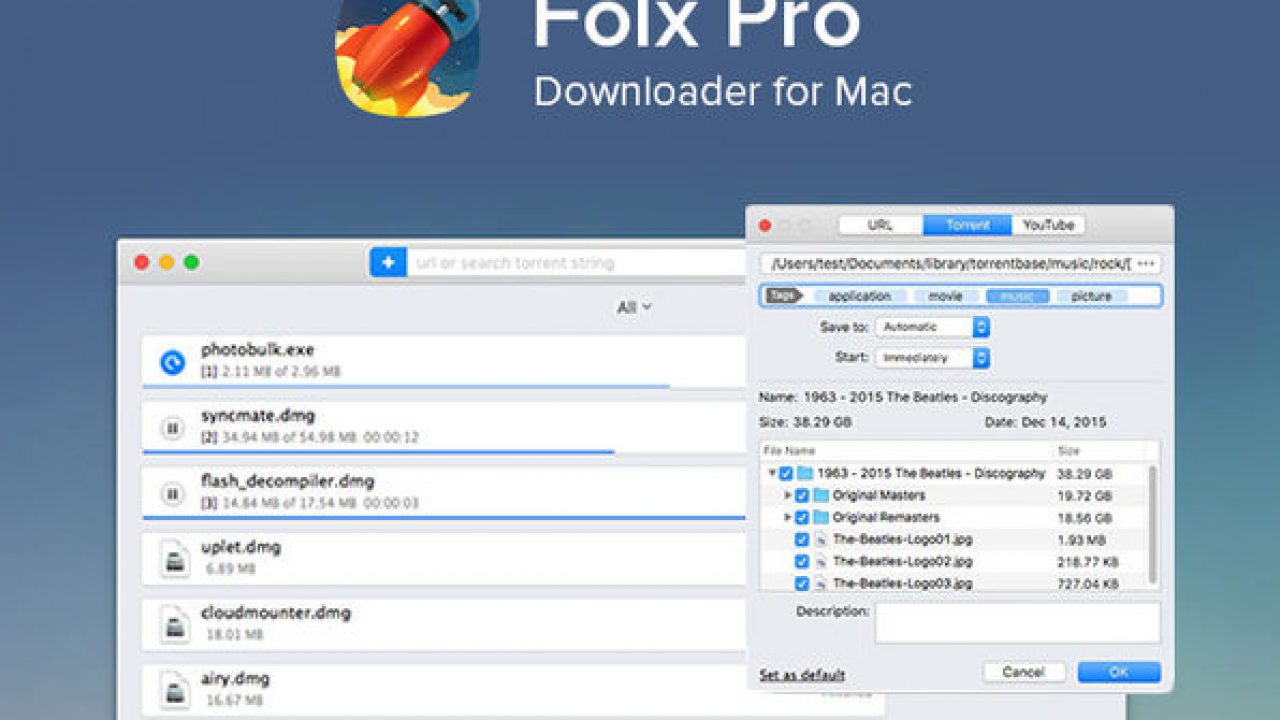
Task: Toggle the selected music tag
Action: pos(1017,296)
